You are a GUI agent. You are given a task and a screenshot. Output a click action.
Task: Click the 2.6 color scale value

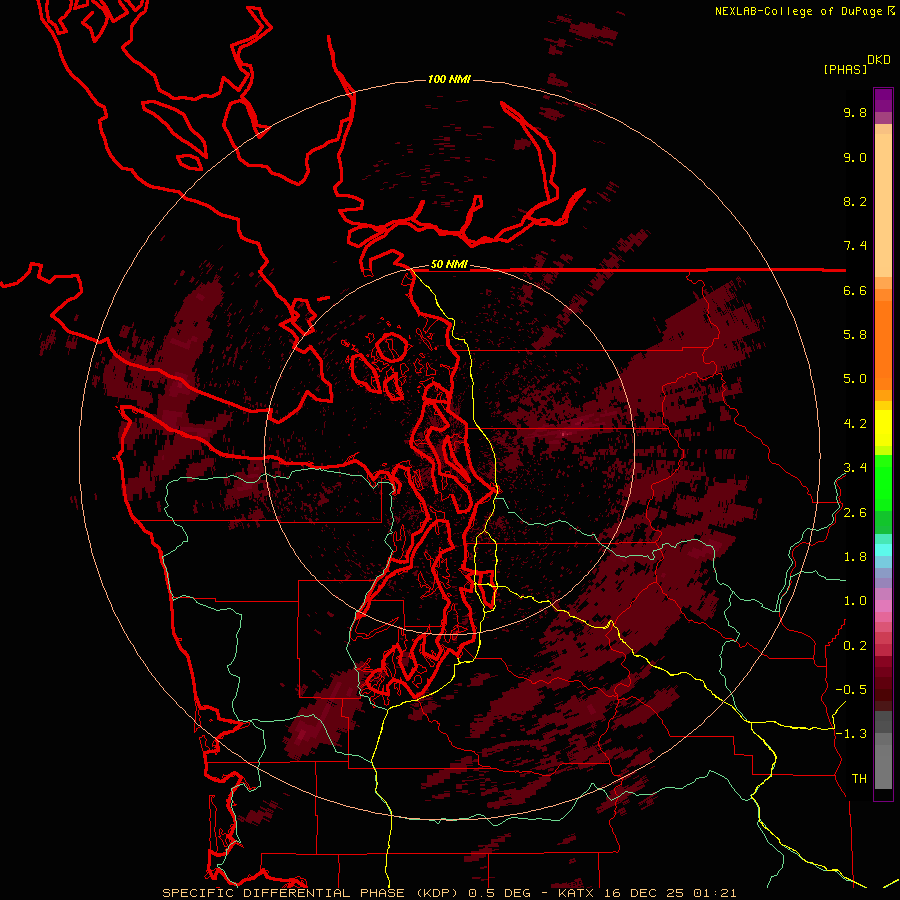click(x=855, y=513)
